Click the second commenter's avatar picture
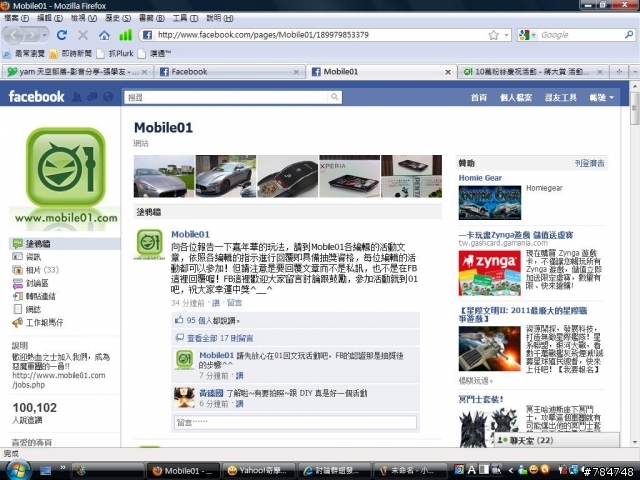The height and width of the screenshot is (480, 640). [184, 398]
